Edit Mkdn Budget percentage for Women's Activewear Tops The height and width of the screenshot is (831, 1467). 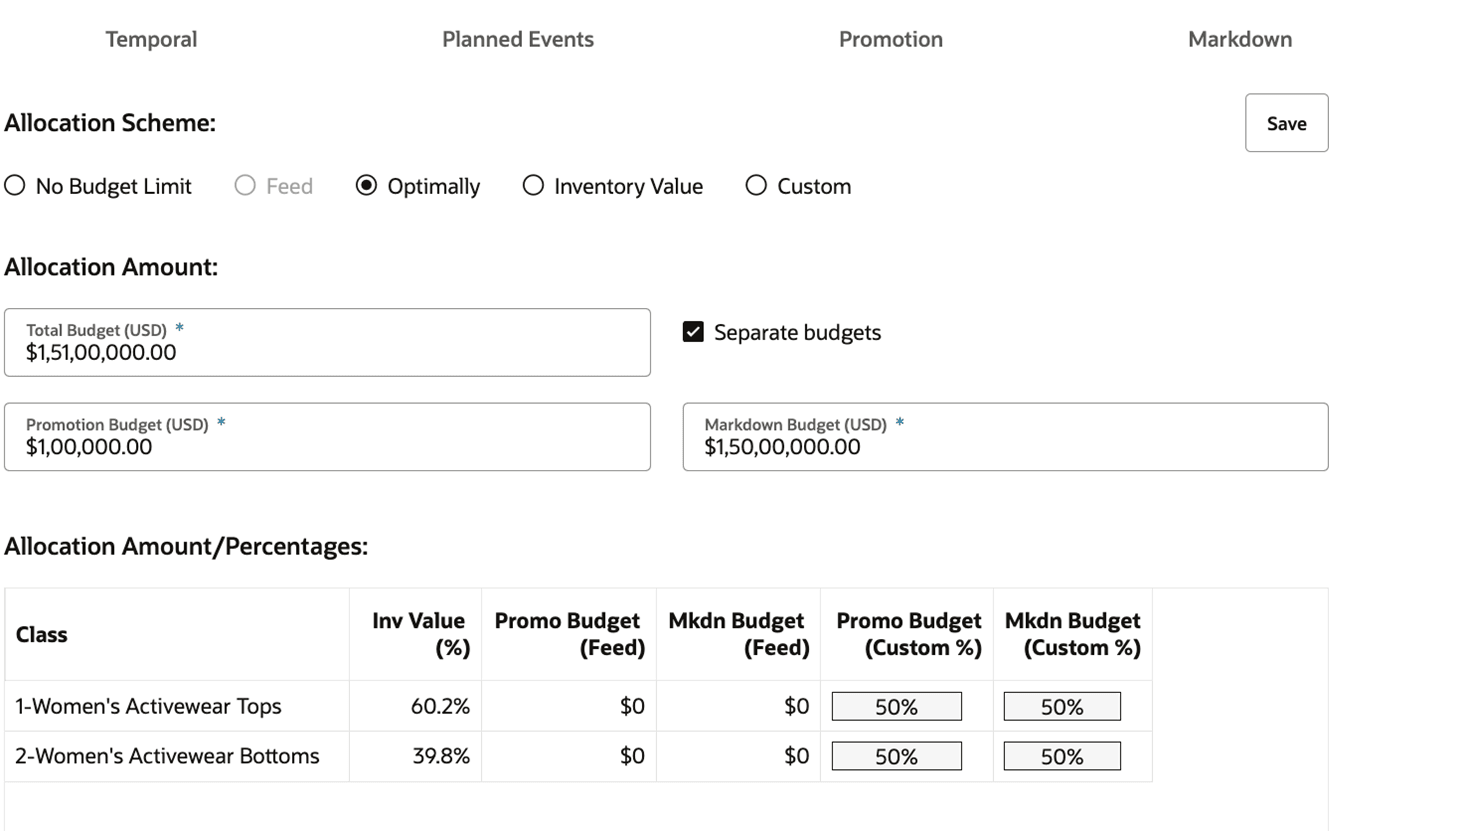[x=1061, y=705]
